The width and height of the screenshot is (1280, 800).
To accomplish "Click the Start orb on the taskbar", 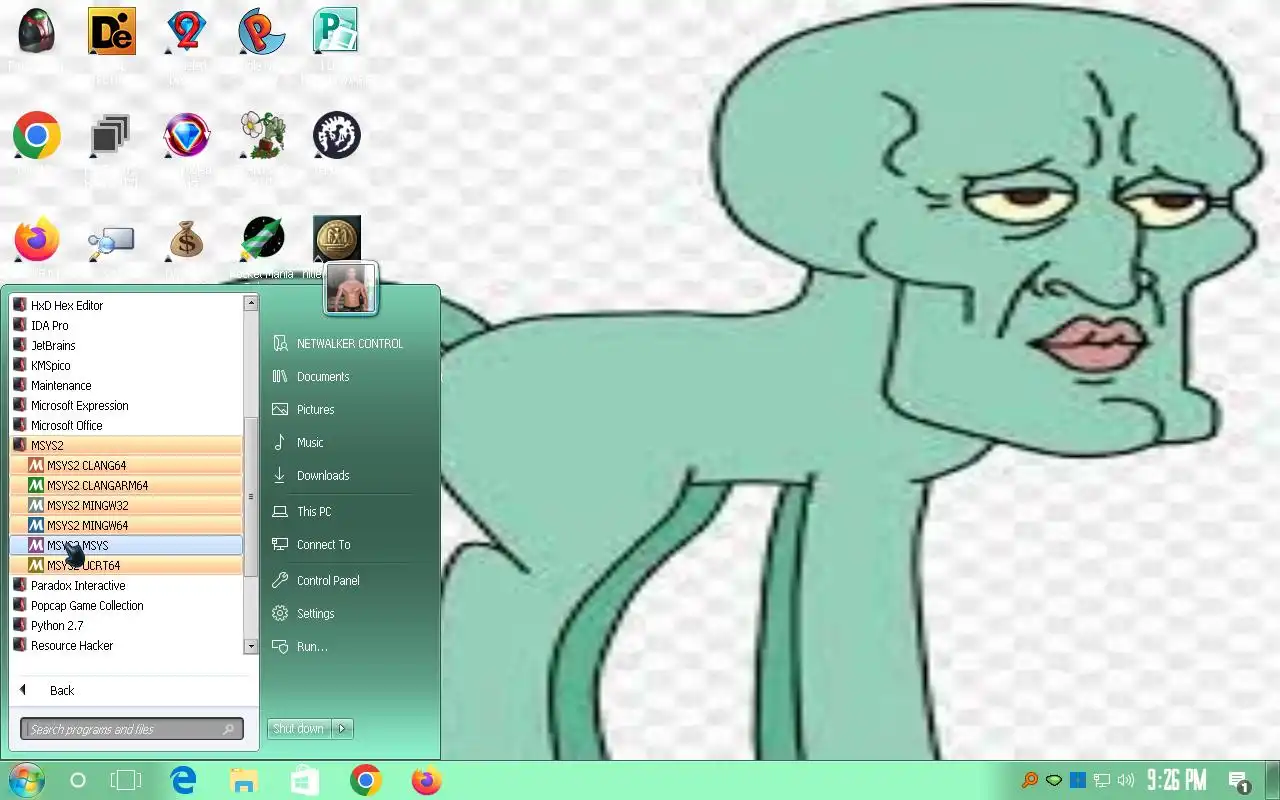I will tap(26, 780).
